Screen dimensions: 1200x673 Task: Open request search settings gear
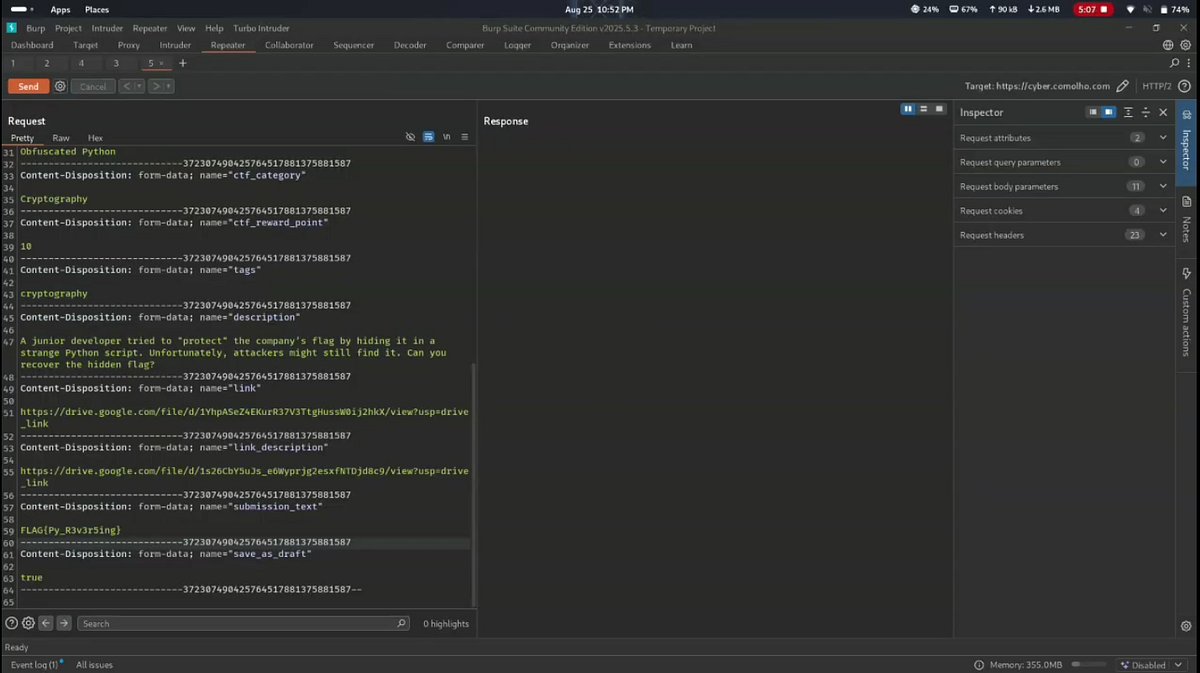(x=28, y=623)
